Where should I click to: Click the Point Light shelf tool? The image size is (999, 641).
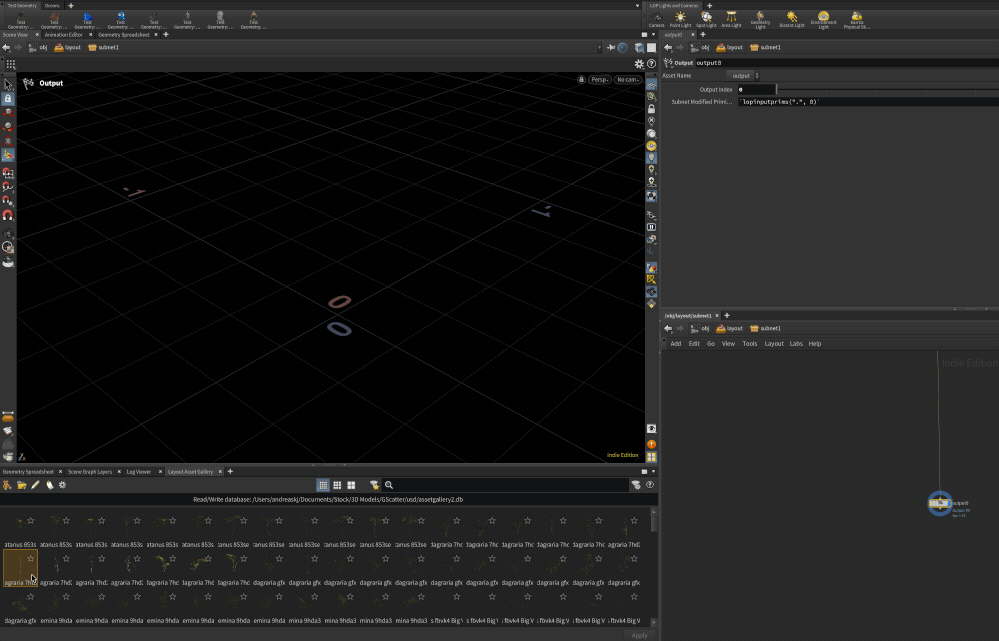point(680,19)
